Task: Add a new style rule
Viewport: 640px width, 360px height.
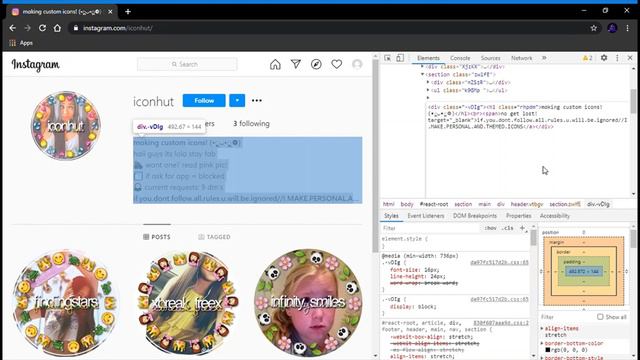Action: [x=522, y=228]
